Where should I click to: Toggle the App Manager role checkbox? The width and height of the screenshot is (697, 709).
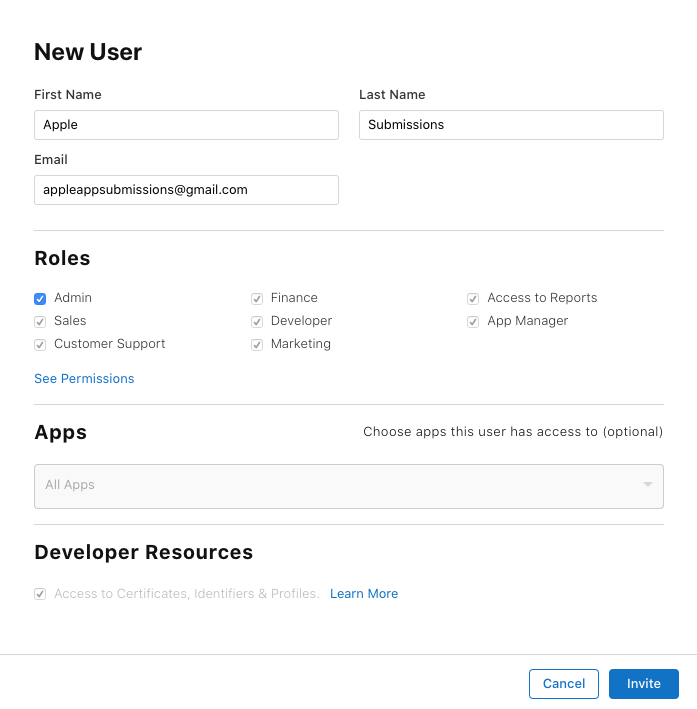tap(473, 321)
